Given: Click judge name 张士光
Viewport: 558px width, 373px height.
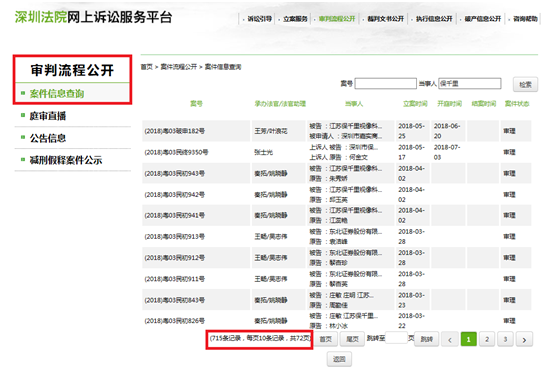Looking at the screenshot, I should [x=263, y=152].
